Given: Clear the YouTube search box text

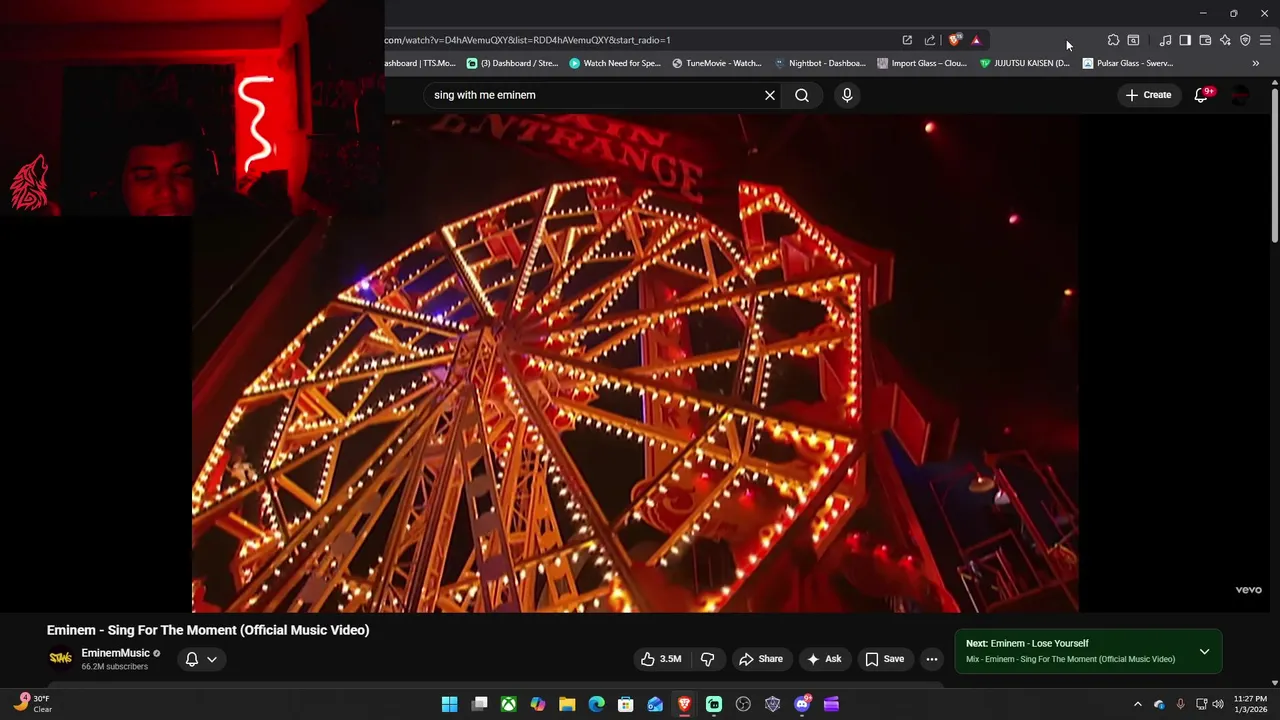Looking at the screenshot, I should click(x=770, y=95).
